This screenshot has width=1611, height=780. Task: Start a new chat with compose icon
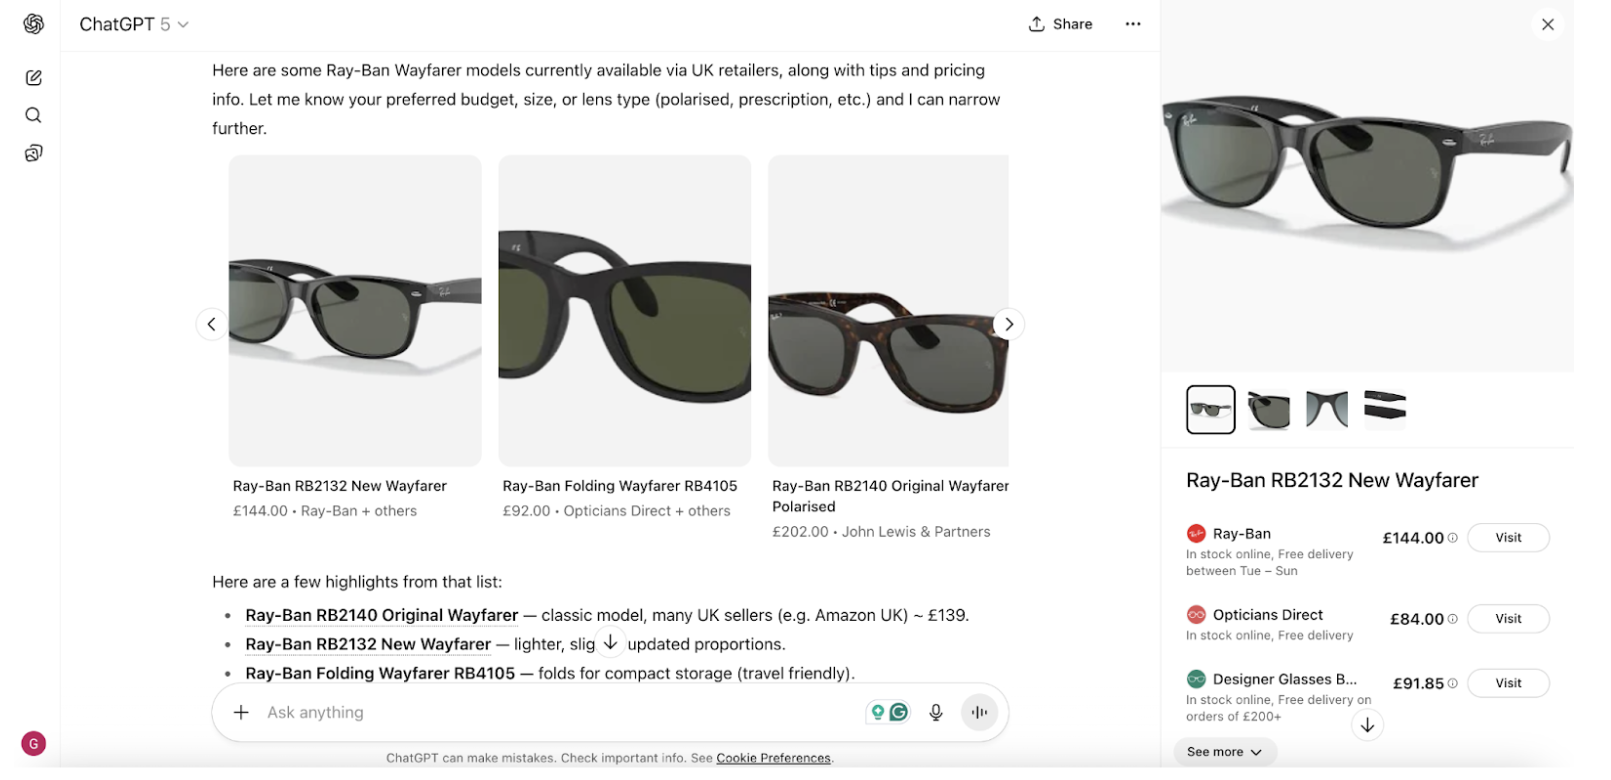34,78
